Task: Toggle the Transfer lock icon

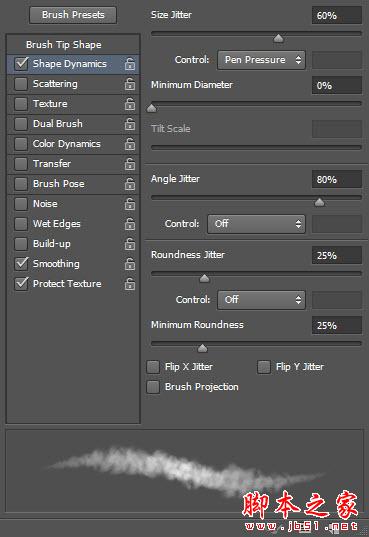Action: (x=130, y=164)
